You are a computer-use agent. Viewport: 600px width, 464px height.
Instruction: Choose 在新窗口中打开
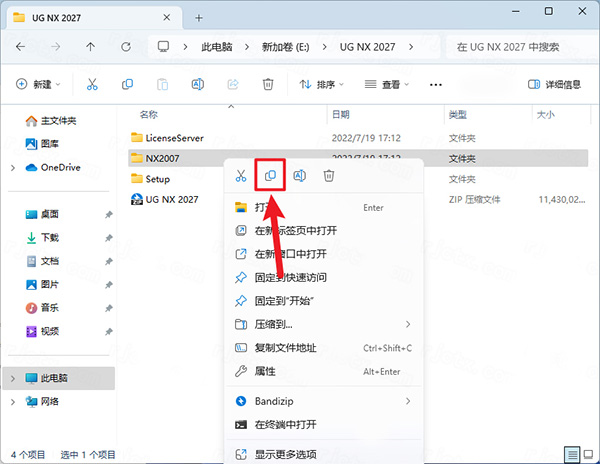pyautogui.click(x=324, y=254)
